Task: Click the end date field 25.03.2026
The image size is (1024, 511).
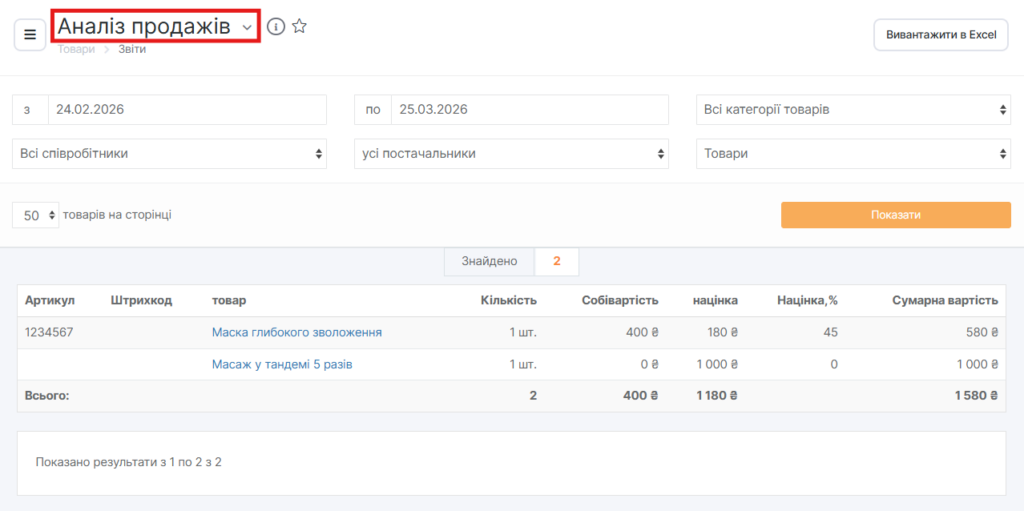Action: click(529, 109)
